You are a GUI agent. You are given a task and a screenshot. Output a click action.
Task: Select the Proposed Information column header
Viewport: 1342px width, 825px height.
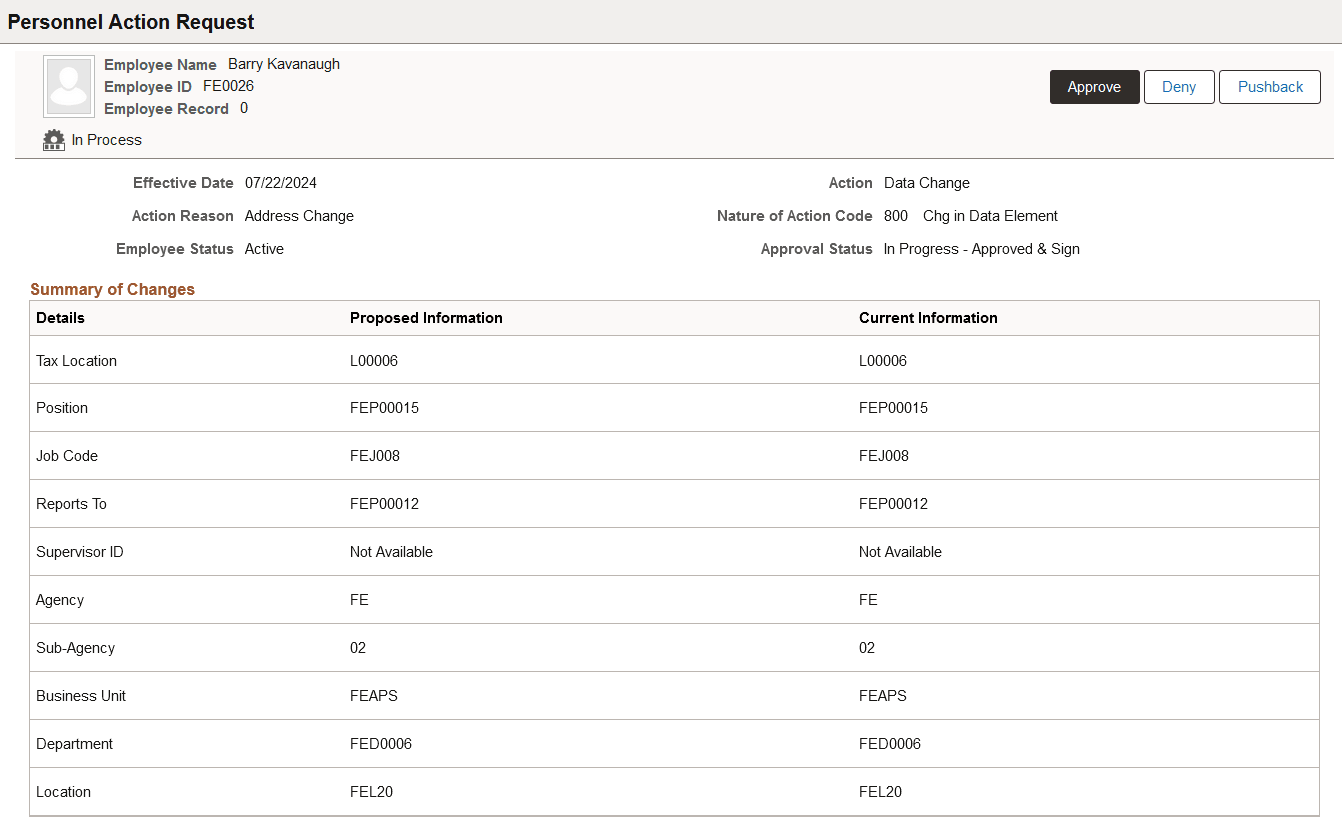426,318
